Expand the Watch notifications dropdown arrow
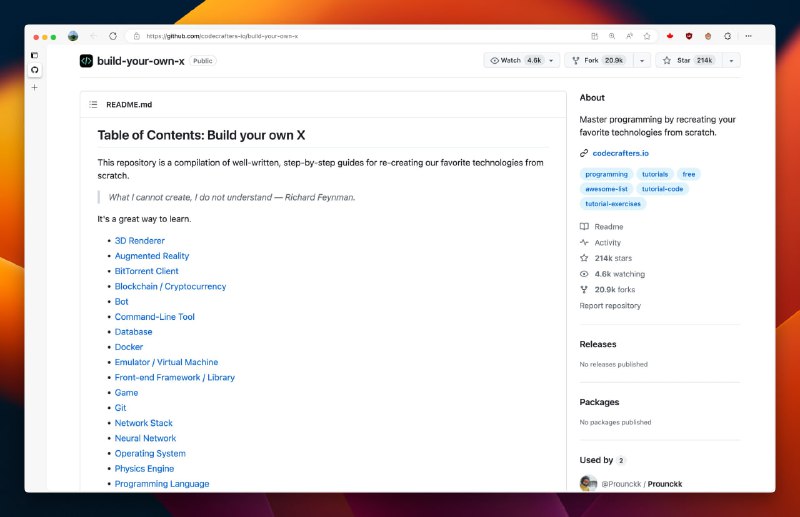Viewport: 800px width, 517px height. (552, 60)
